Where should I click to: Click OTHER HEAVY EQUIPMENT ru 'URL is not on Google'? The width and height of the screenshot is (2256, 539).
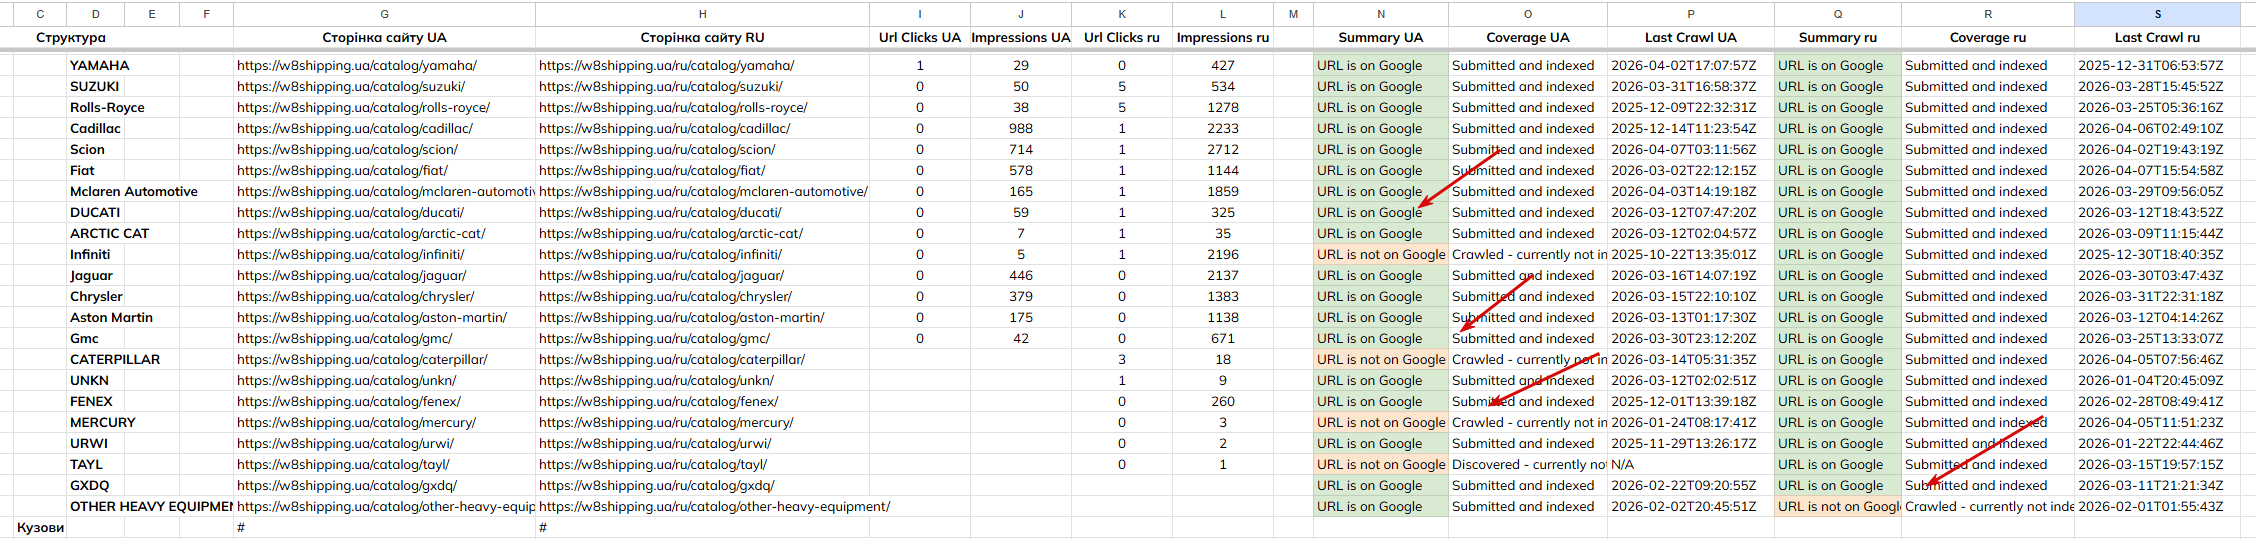tap(1838, 507)
